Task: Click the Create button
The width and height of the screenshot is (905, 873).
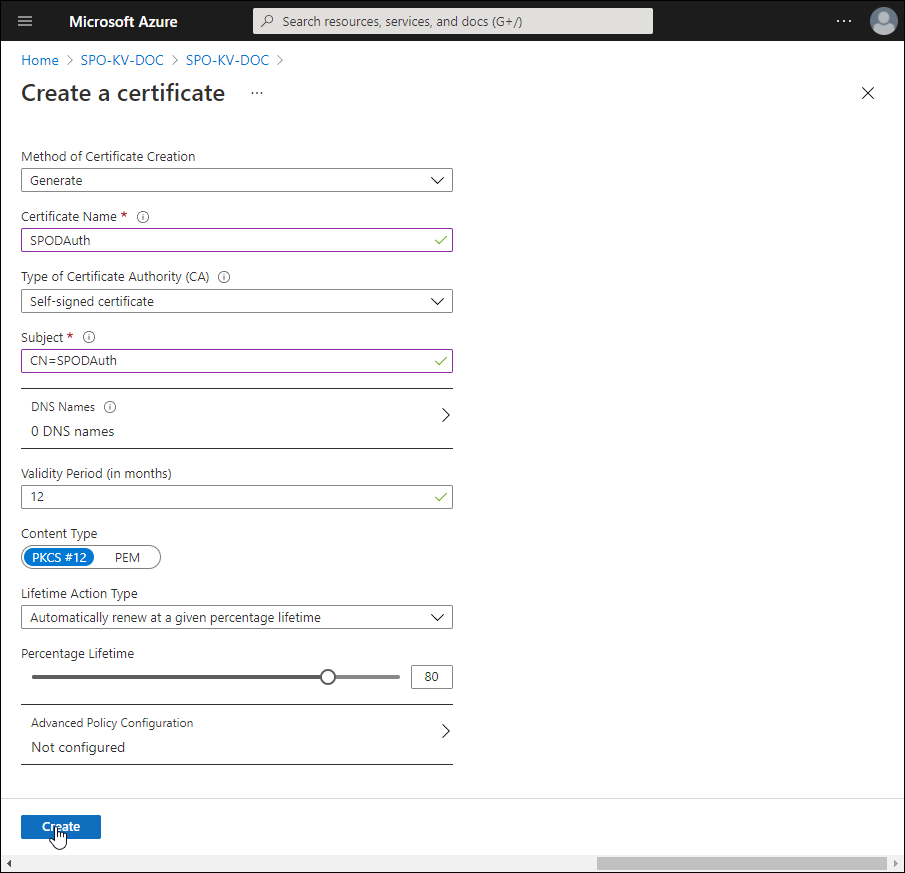Action: pyautogui.click(x=61, y=827)
